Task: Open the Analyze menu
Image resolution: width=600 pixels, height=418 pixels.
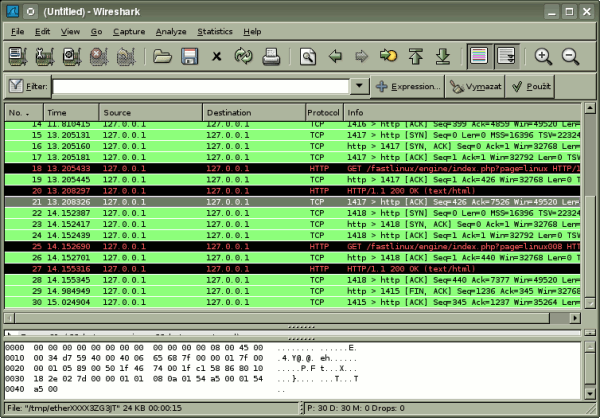Action: pos(171,32)
